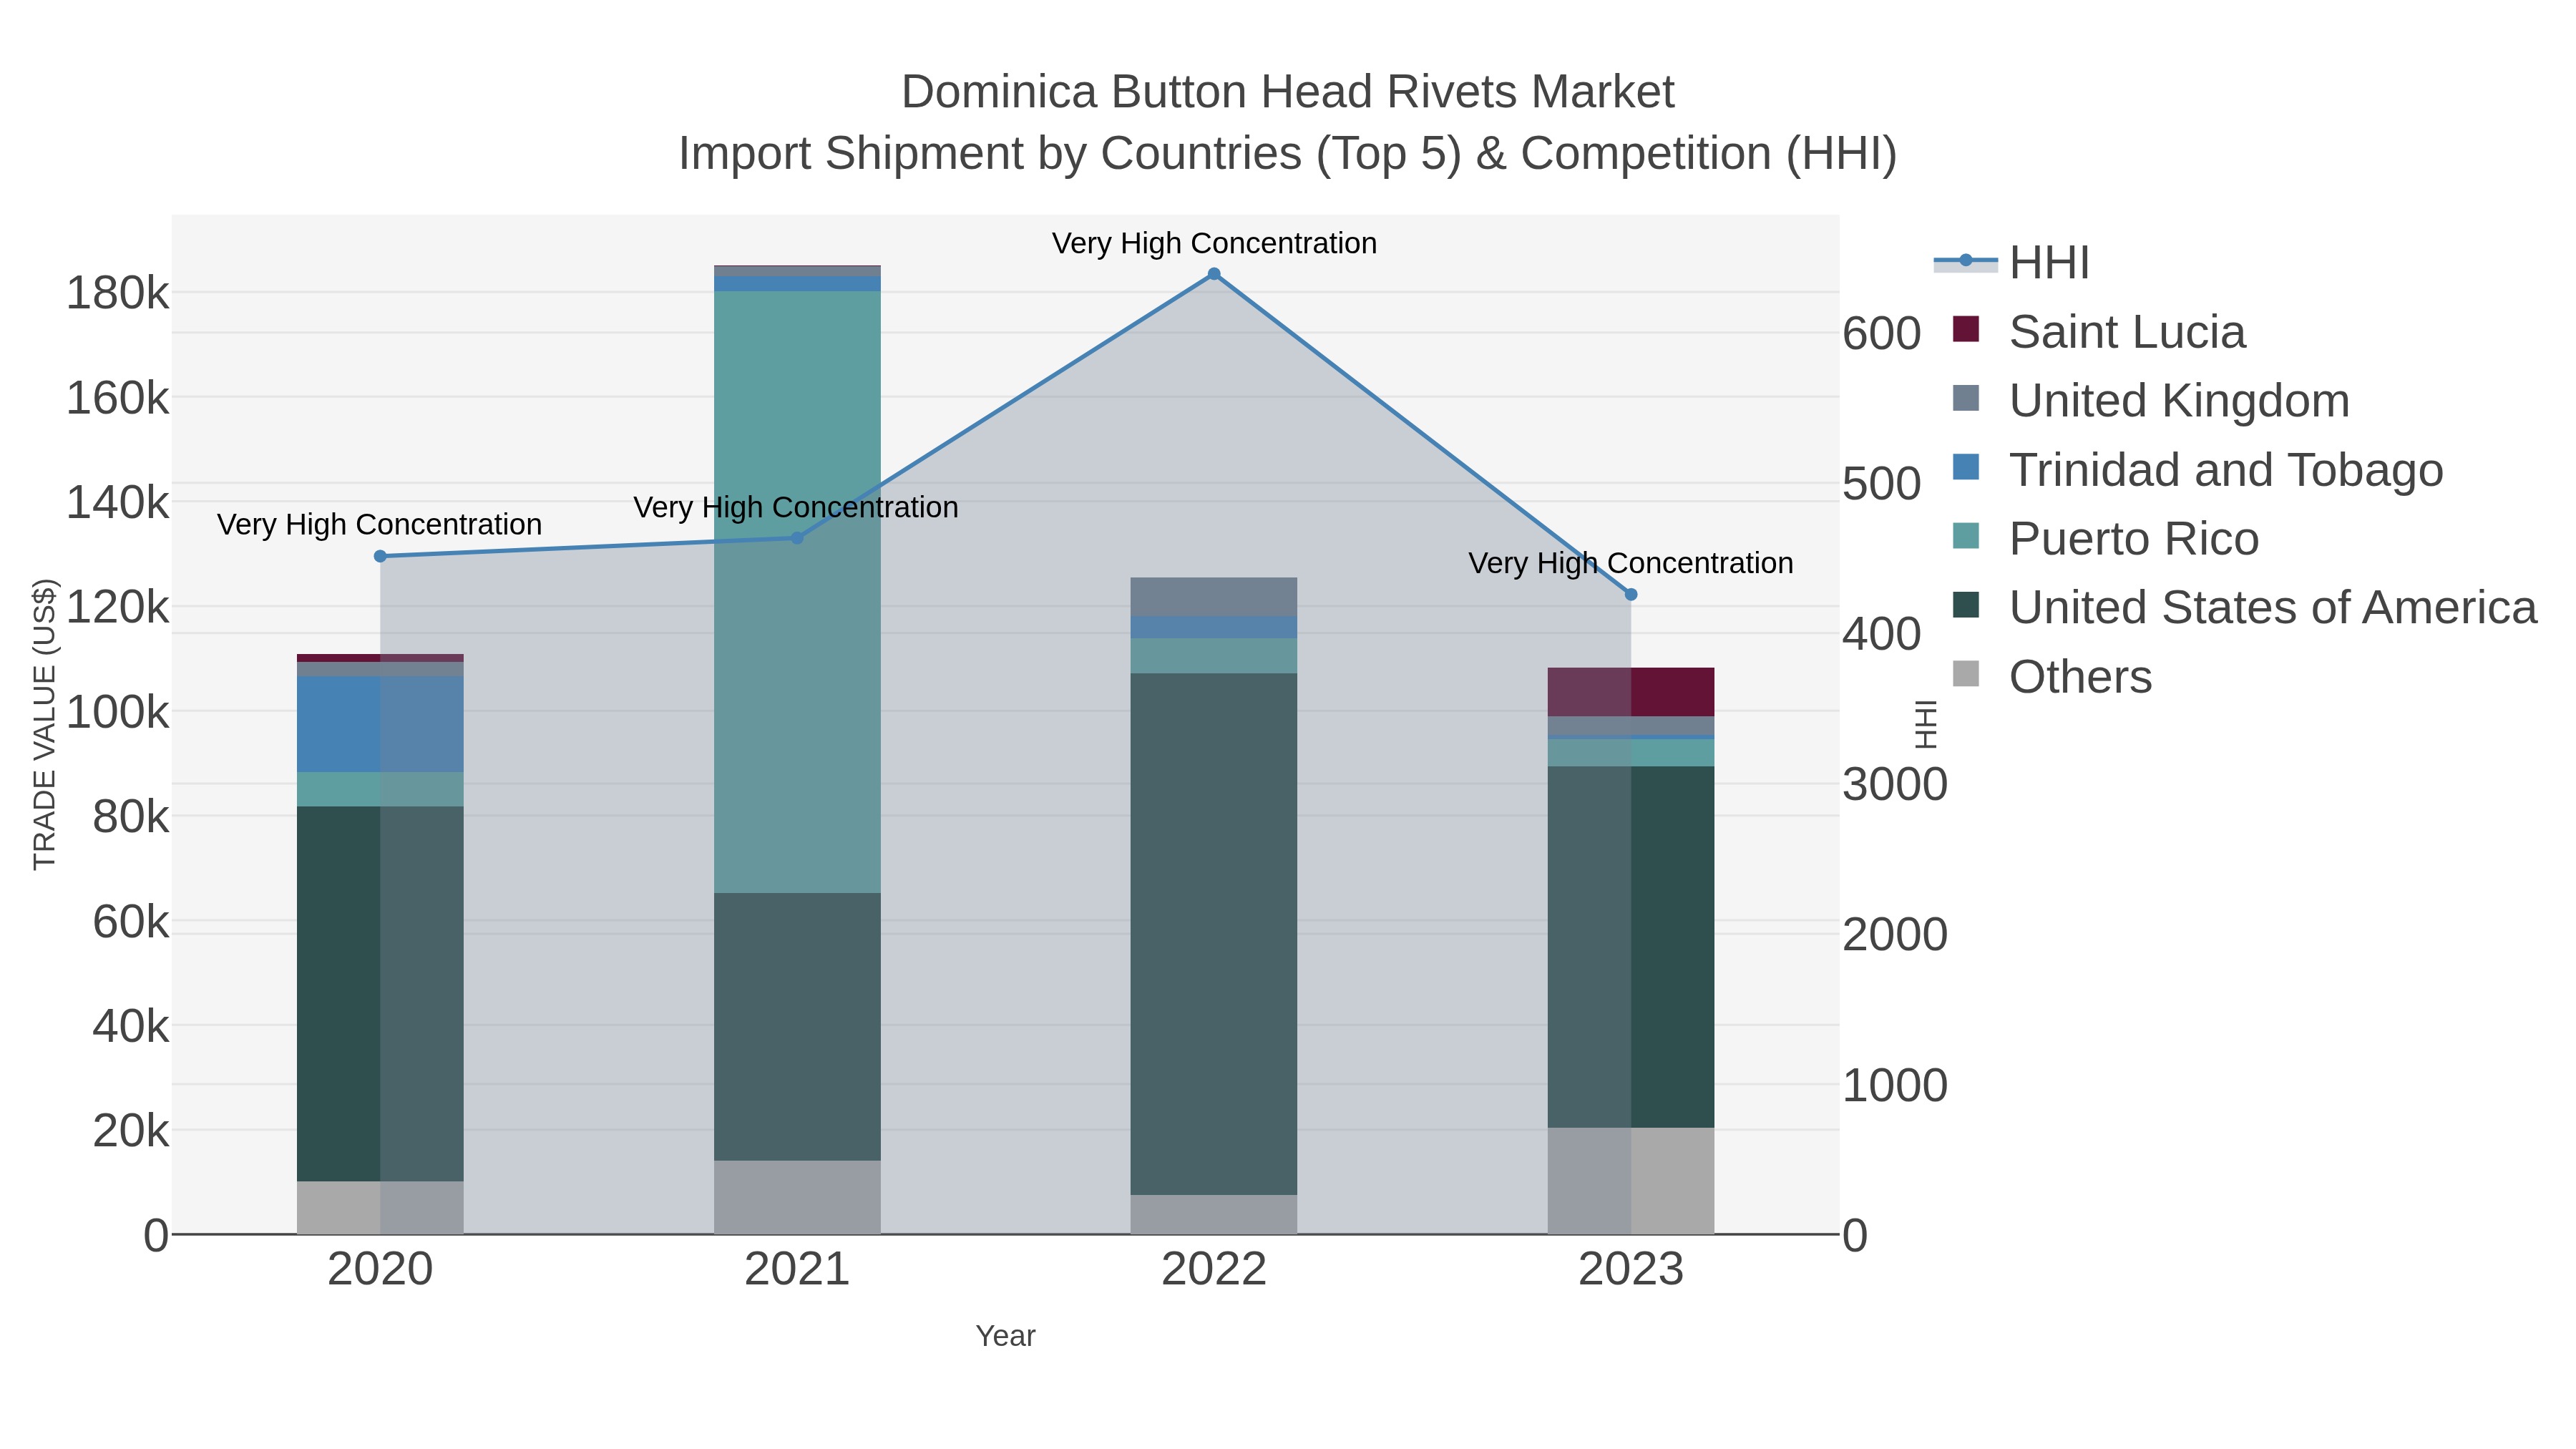Click the 2022 x-axis year label
The height and width of the screenshot is (1449, 2576).
point(1214,1270)
